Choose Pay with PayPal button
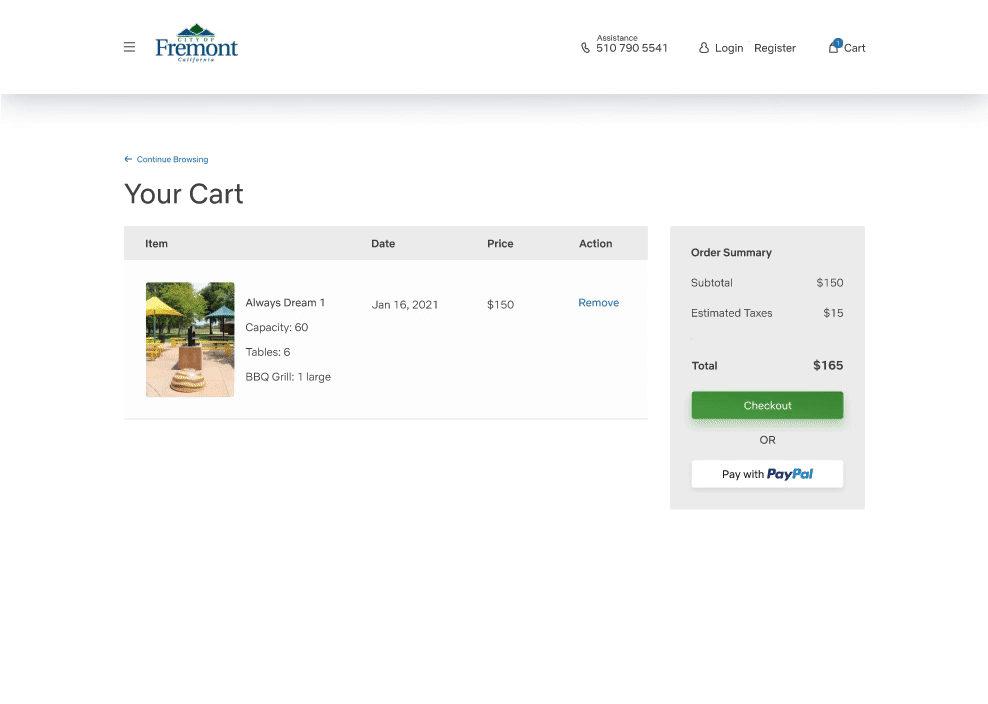988x704 pixels. [x=767, y=474]
